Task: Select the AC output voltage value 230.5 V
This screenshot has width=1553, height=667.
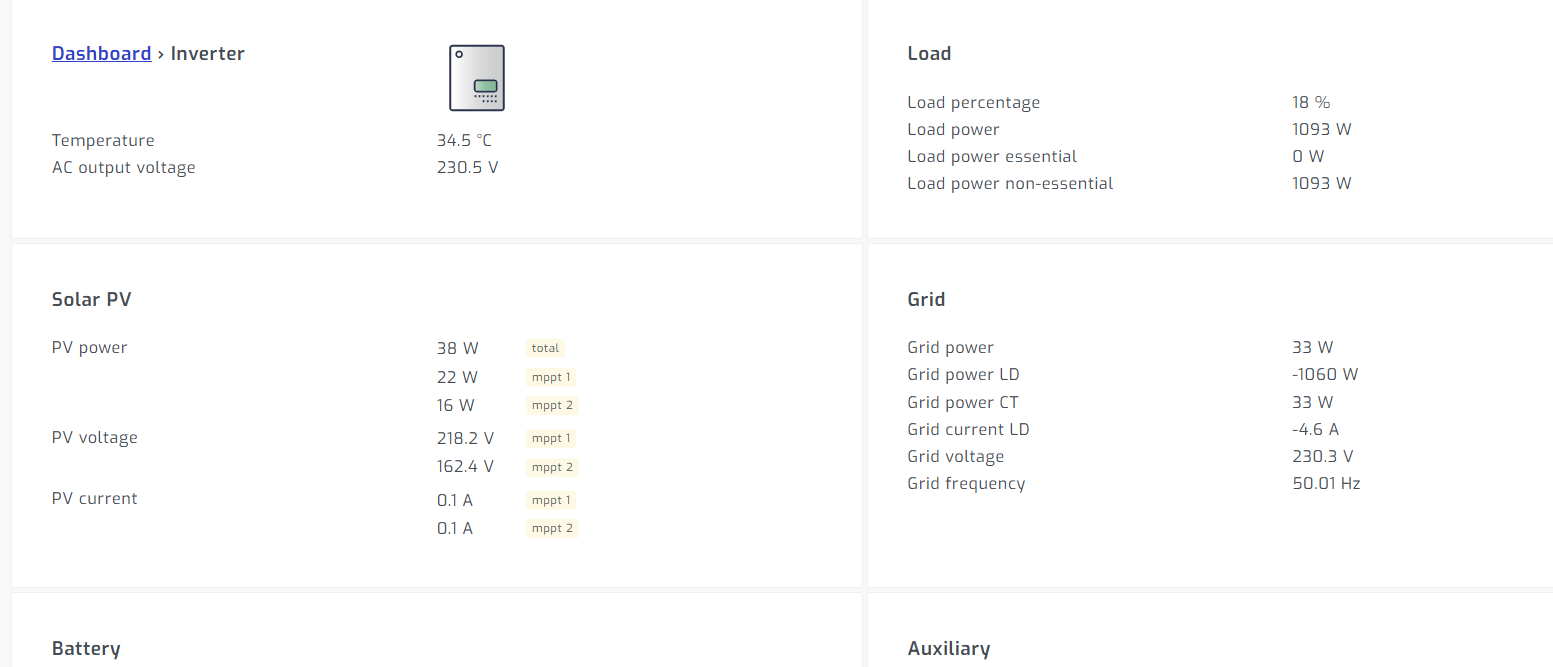Action: click(x=467, y=167)
